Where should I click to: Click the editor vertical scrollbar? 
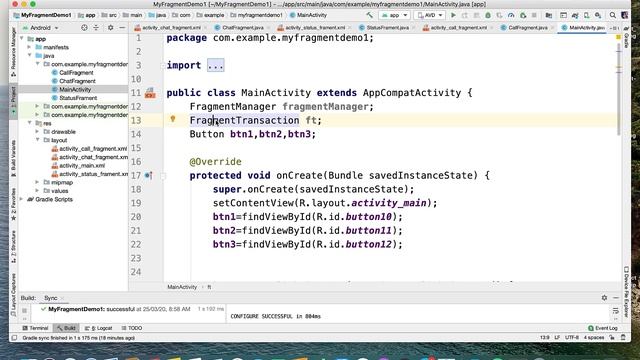click(x=619, y=90)
